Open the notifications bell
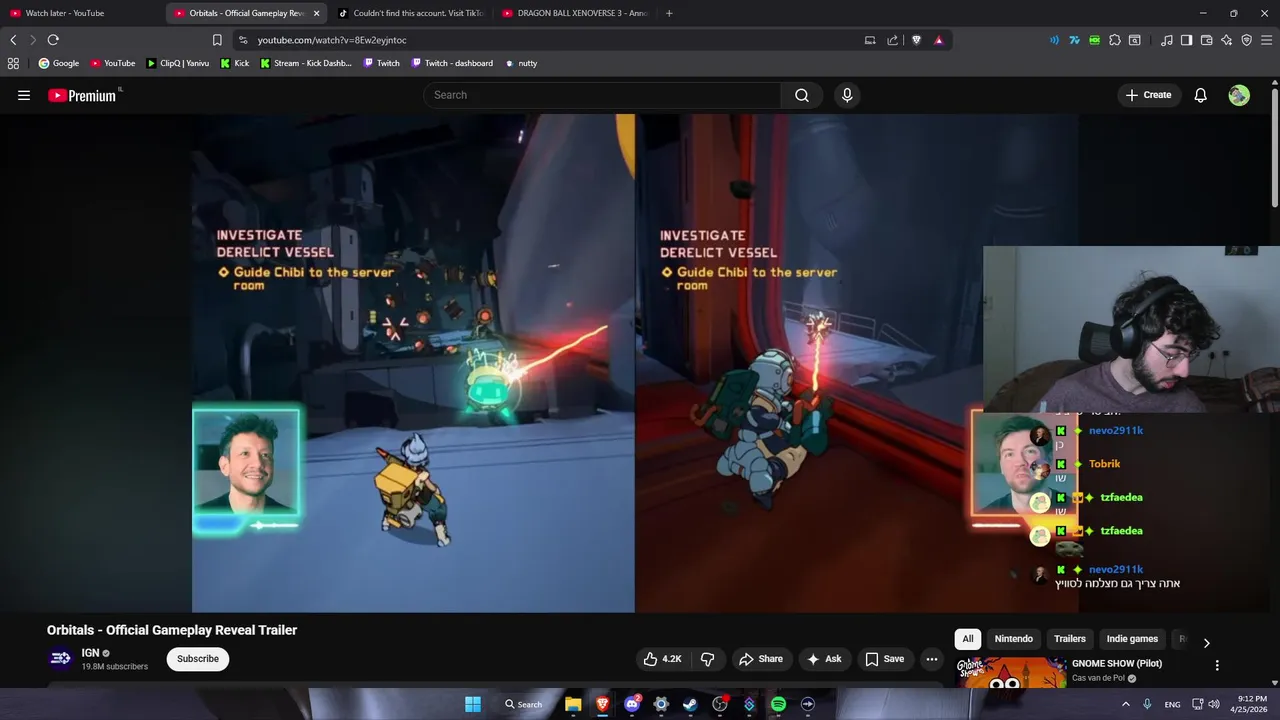Viewport: 1280px width, 720px height. (1200, 95)
